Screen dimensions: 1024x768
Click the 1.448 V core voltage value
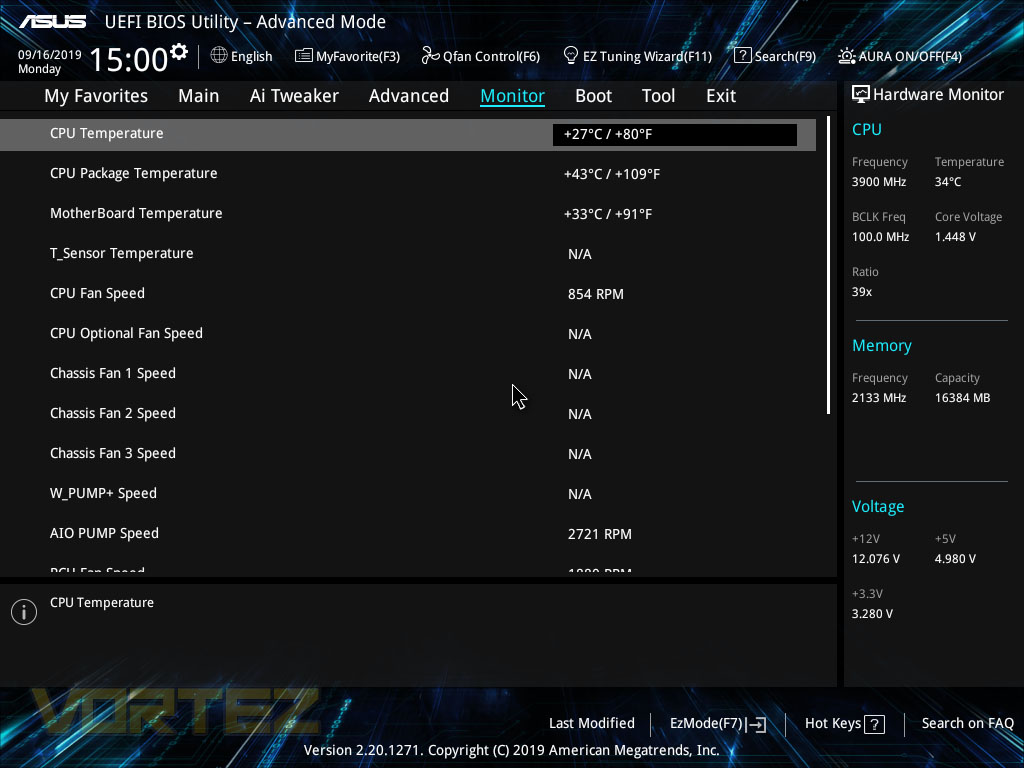coord(955,237)
